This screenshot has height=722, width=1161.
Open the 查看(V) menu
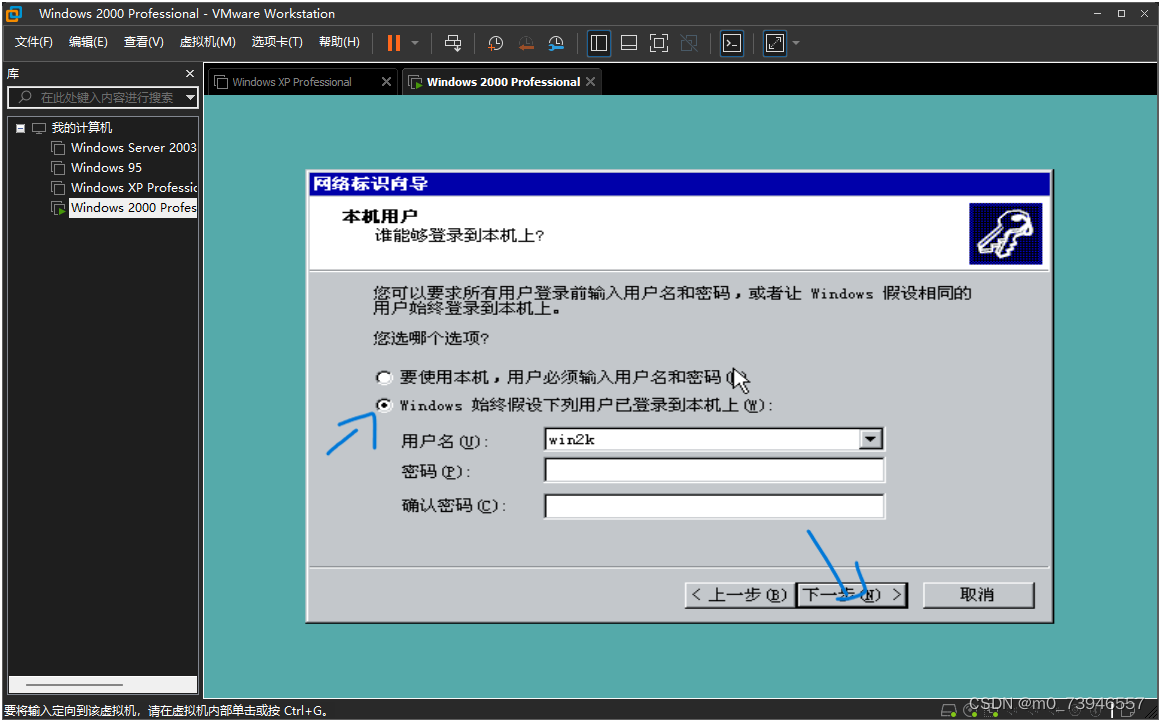point(144,41)
